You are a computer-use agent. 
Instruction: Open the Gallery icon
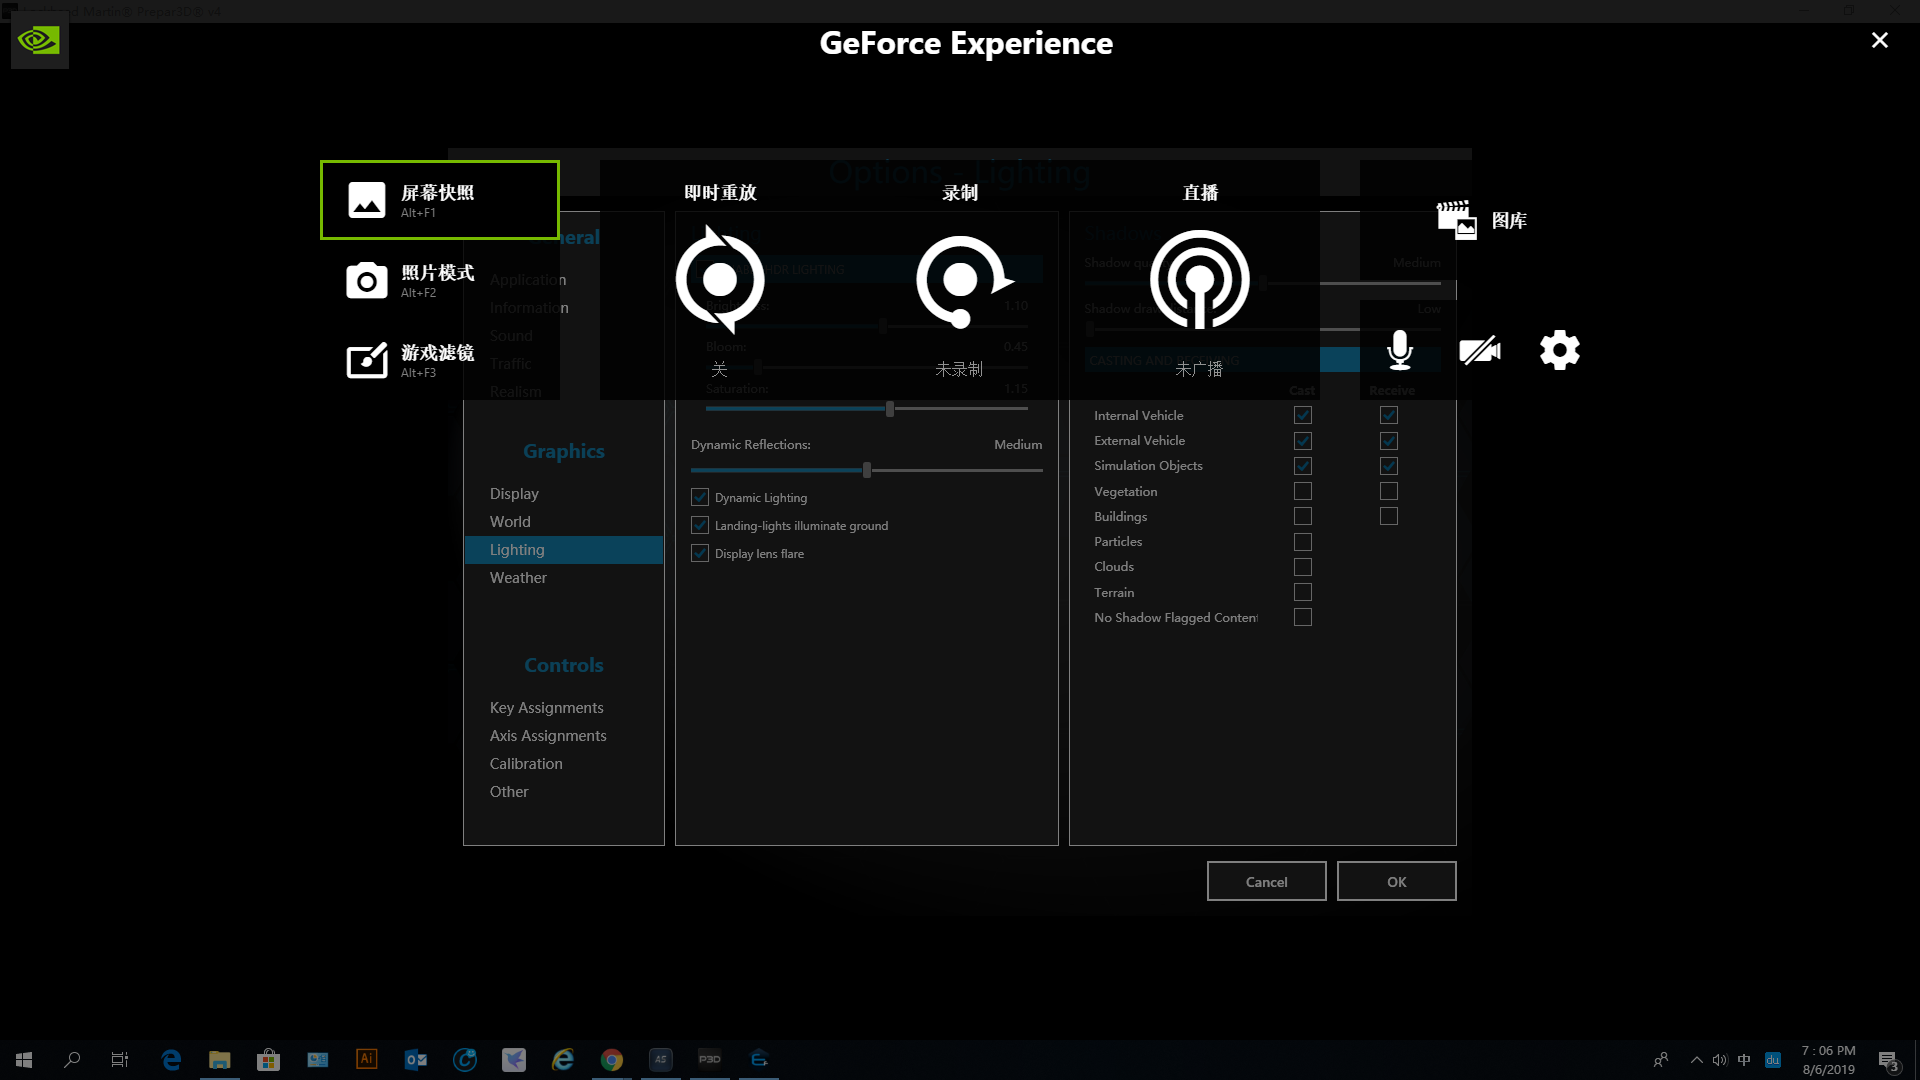tap(1457, 220)
